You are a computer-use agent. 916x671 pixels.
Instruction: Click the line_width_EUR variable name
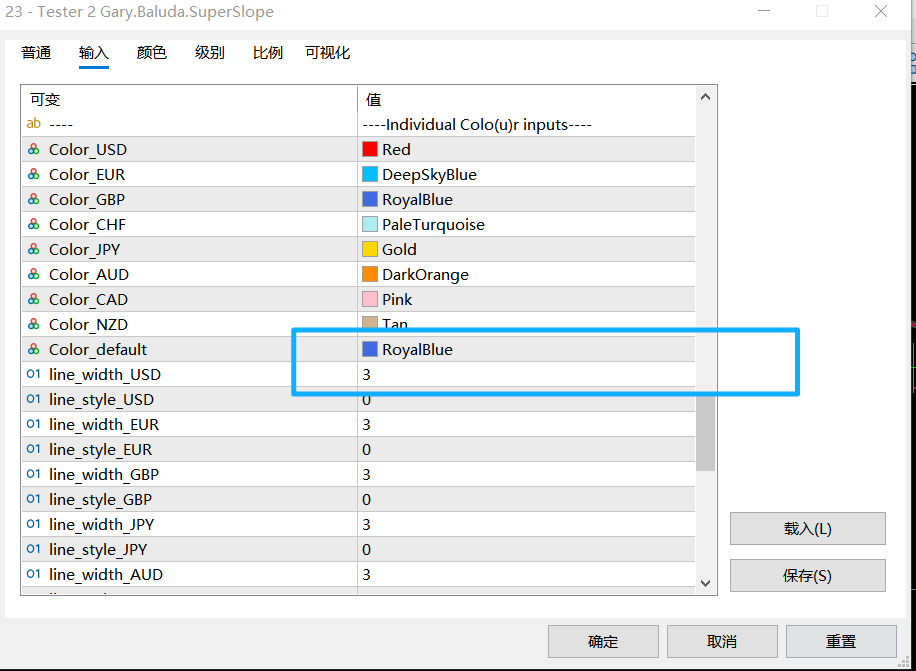(104, 425)
